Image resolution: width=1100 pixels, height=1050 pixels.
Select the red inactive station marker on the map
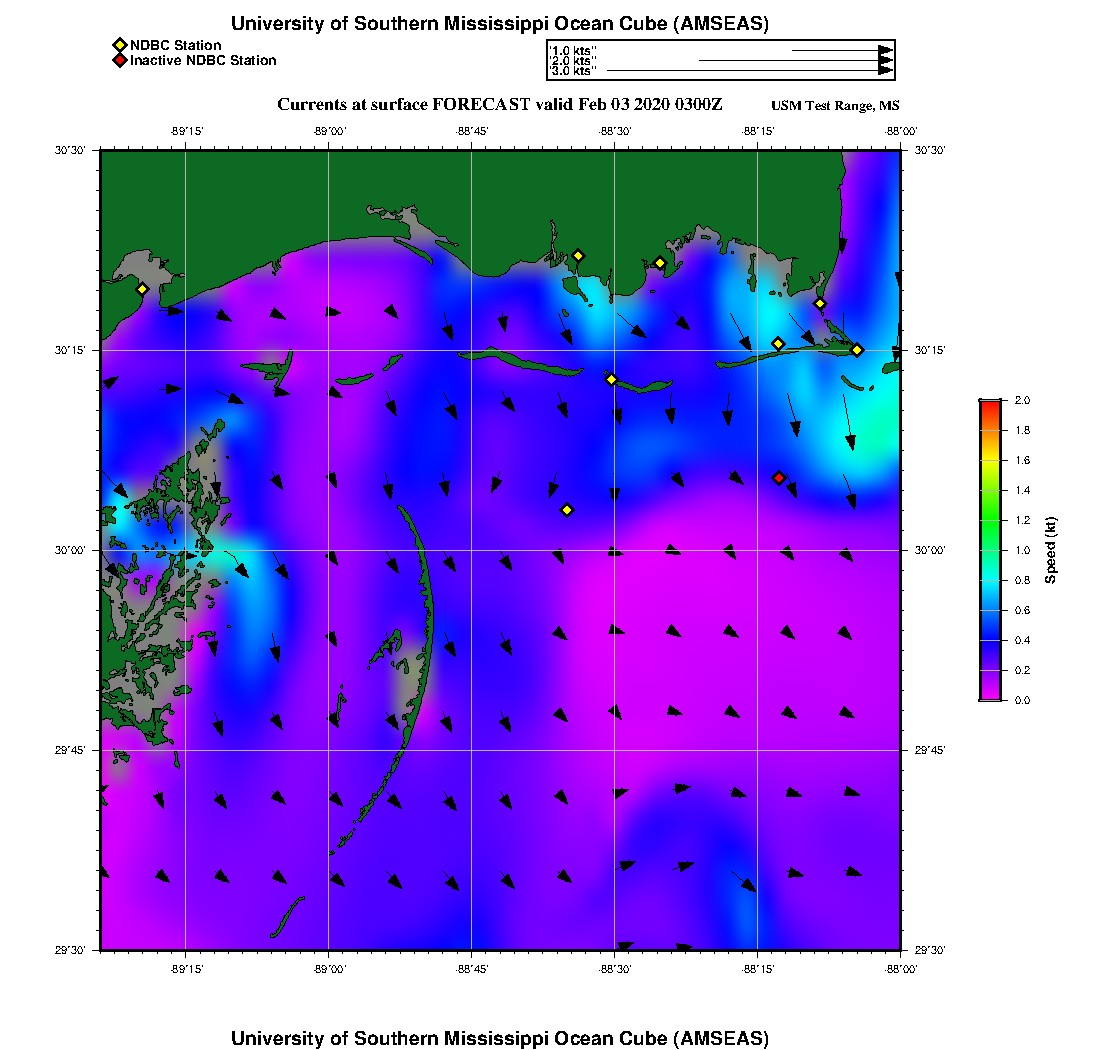click(x=779, y=478)
